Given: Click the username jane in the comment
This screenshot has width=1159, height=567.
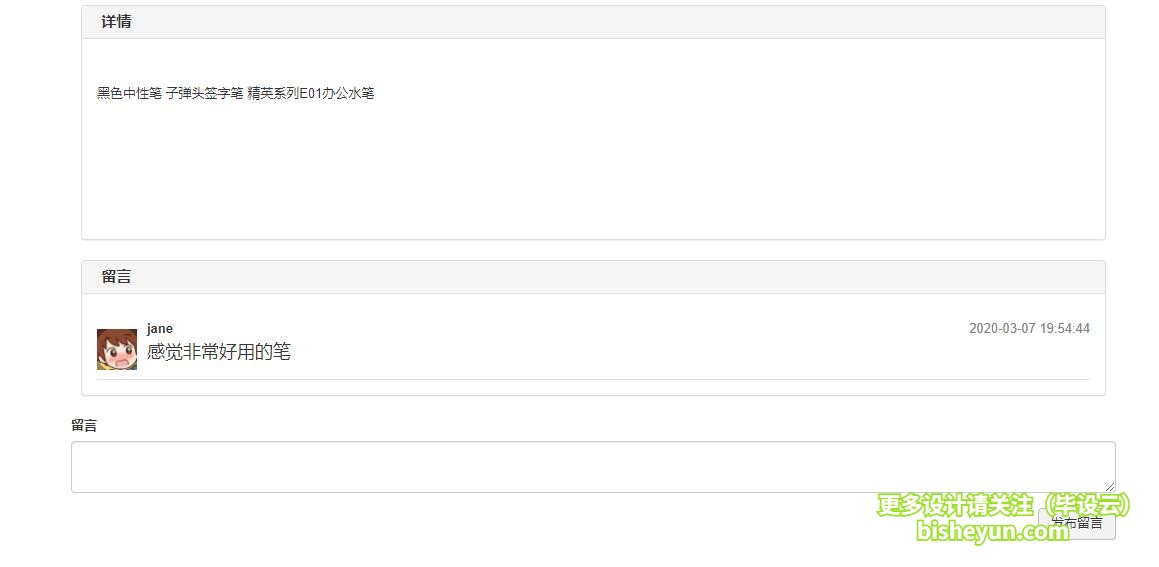Looking at the screenshot, I should [160, 329].
